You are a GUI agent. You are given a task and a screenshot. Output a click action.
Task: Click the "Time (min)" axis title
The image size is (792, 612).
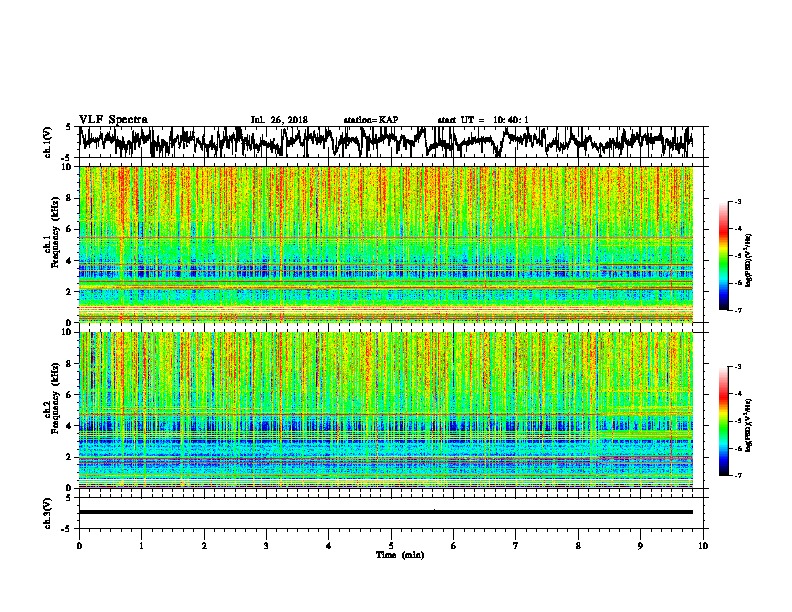400,555
